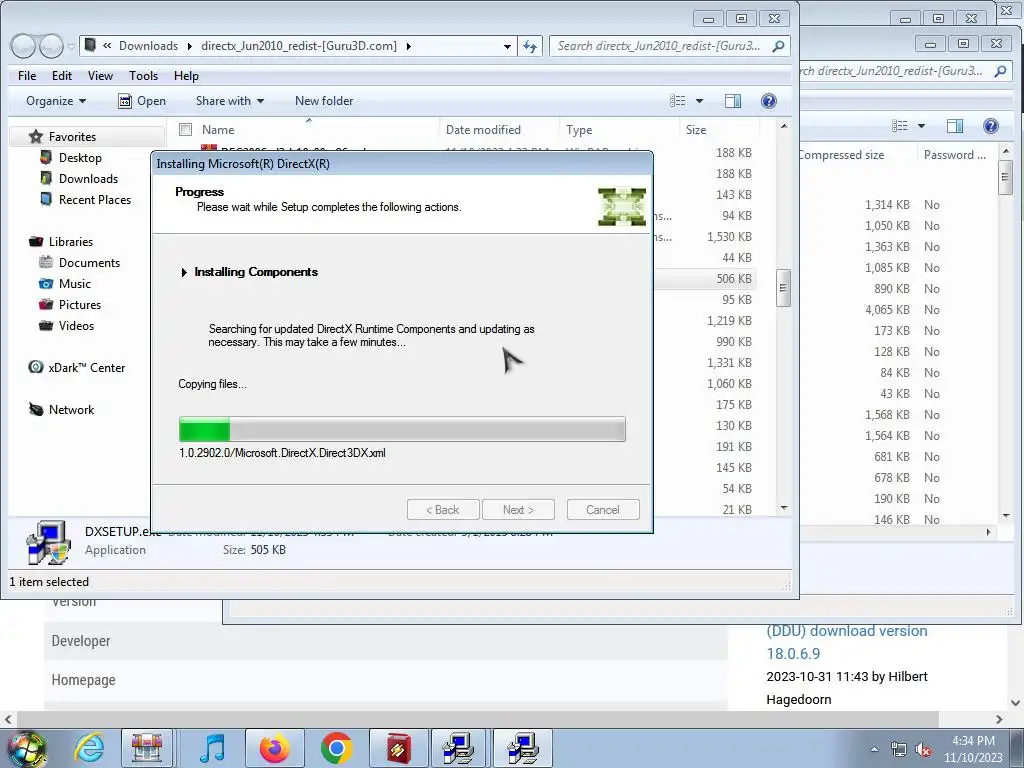Click New folder in toolbar
The height and width of the screenshot is (768, 1024).
coord(324,101)
